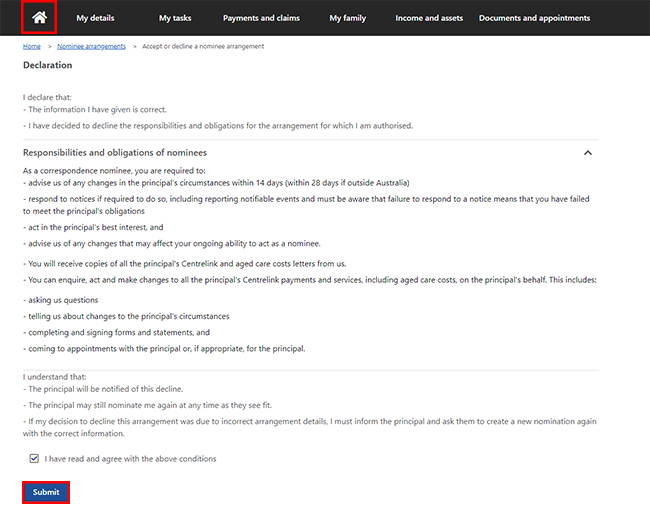650x507 pixels.
Task: Go to the home icon in the navbar
Action: (39, 17)
